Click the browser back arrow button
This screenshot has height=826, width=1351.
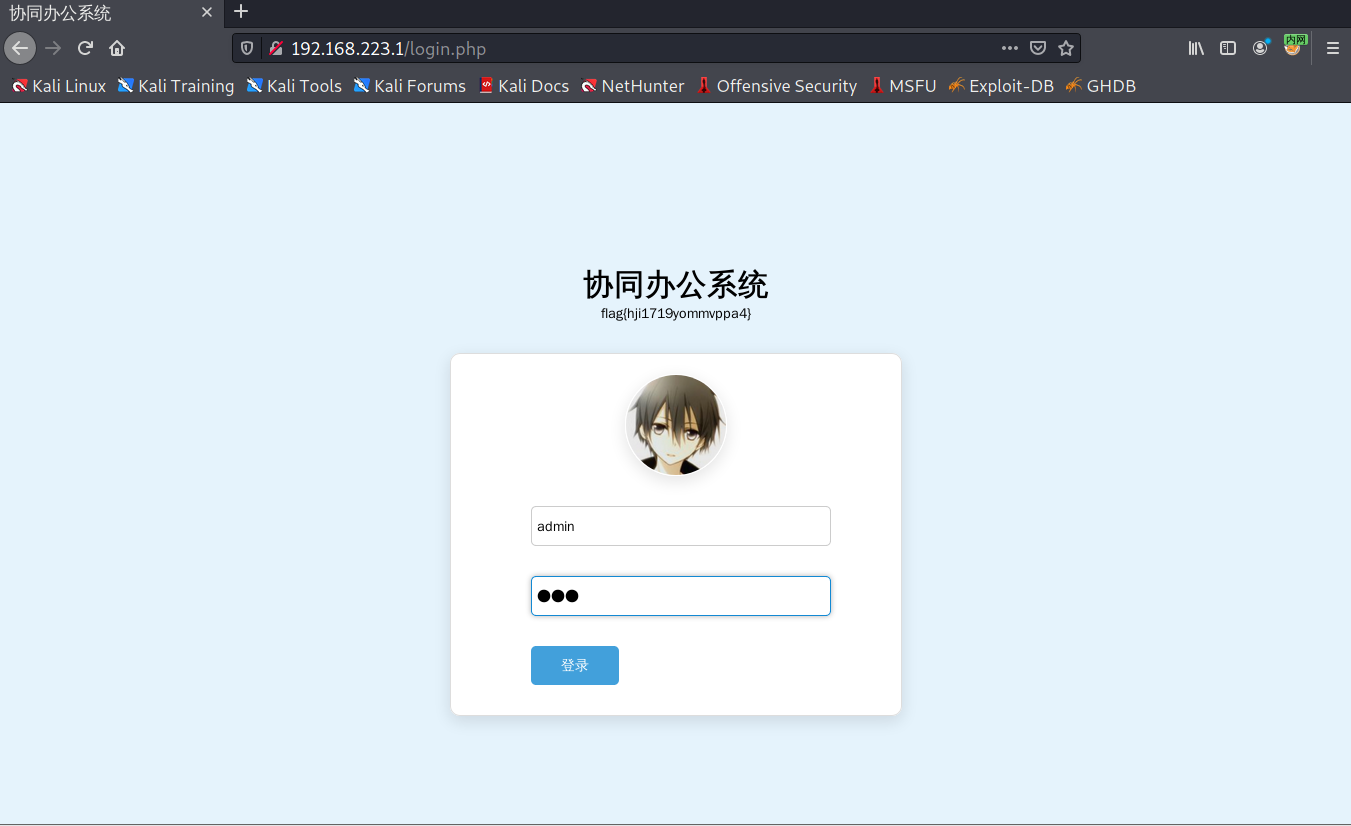(20, 48)
